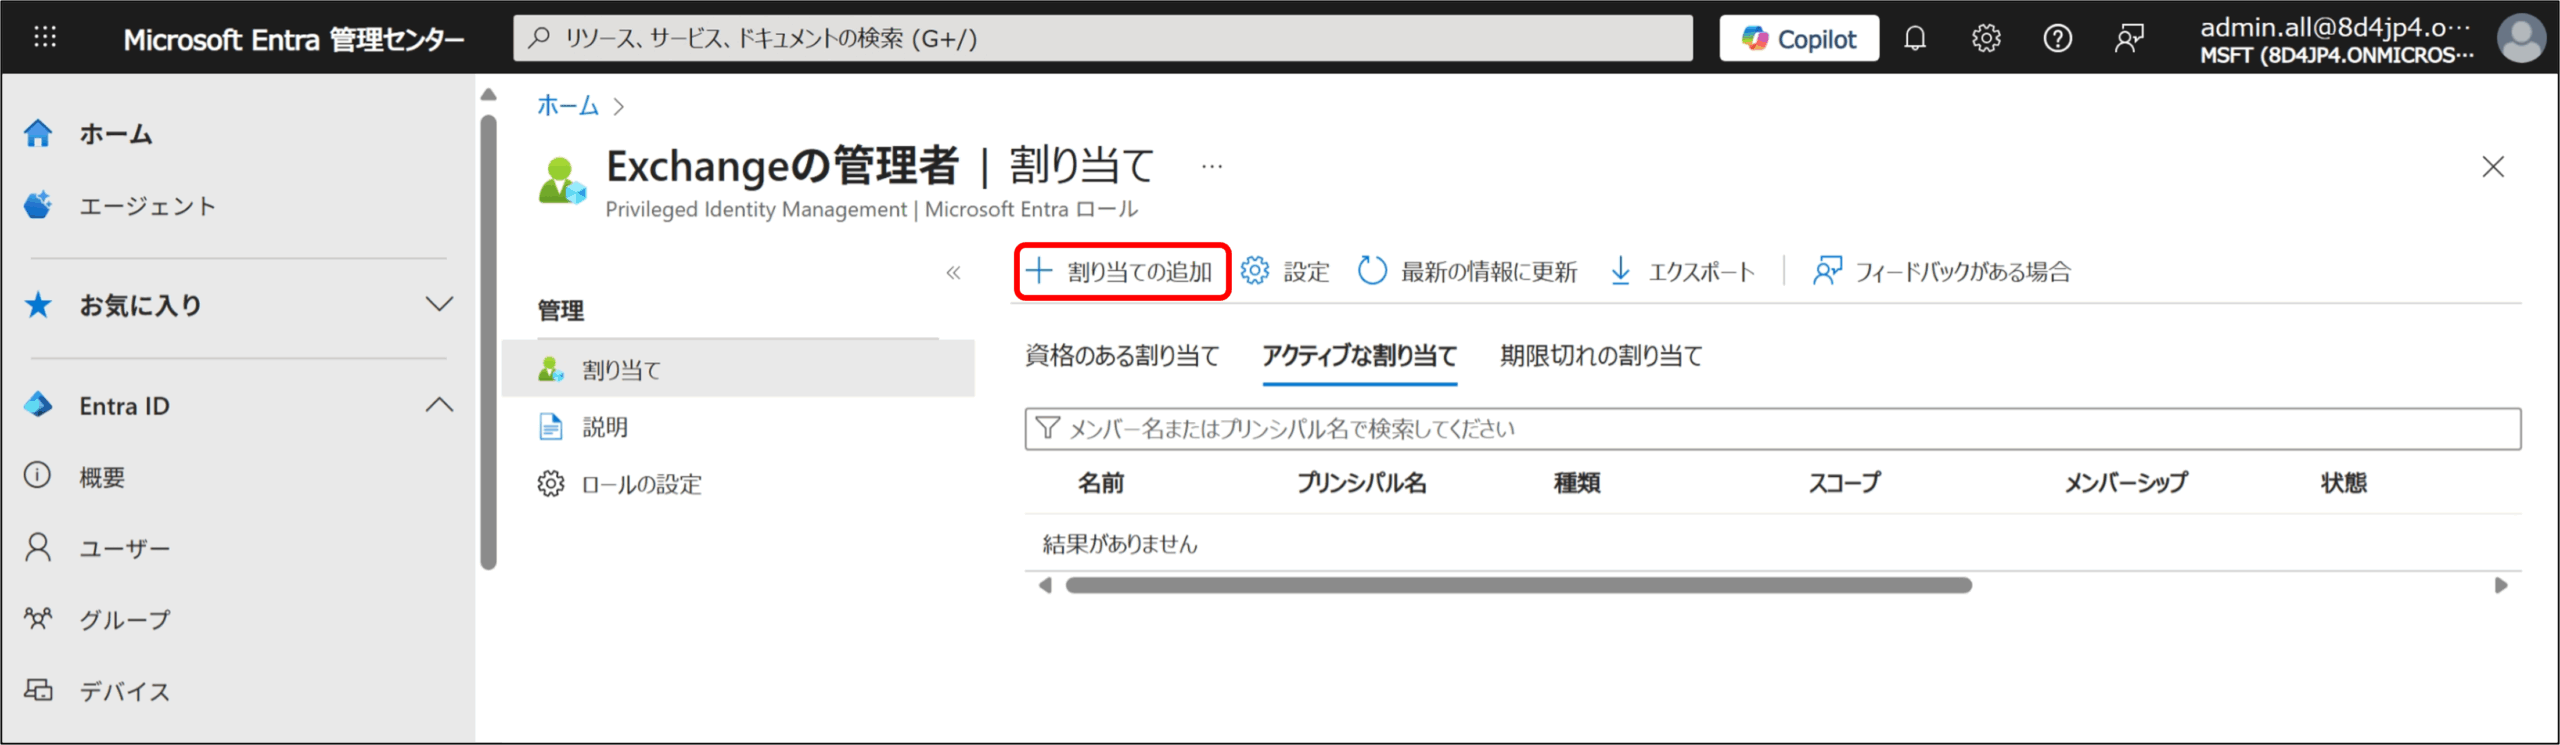Click the member name search filter field
Screen dimensions: 2560x745
[x=1770, y=429]
